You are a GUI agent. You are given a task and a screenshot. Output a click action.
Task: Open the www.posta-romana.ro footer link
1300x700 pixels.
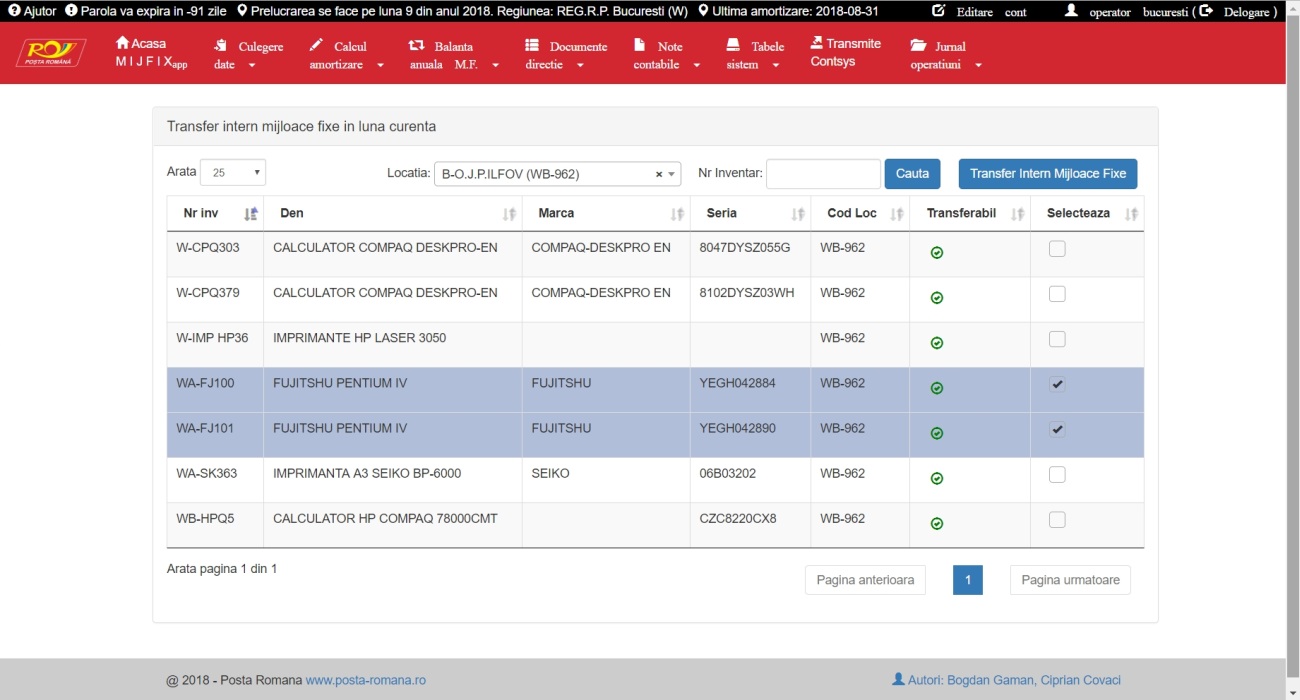coord(365,680)
